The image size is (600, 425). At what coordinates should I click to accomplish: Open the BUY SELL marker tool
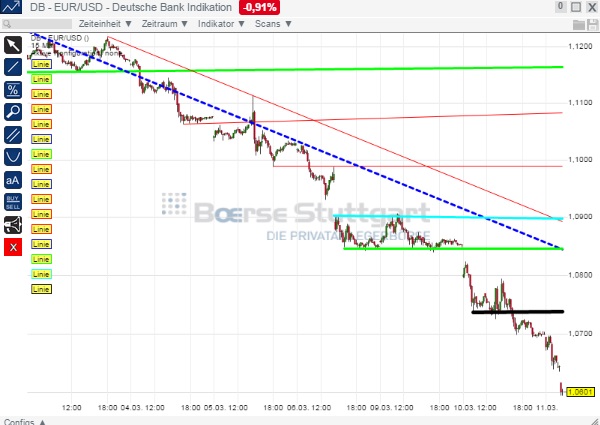[x=13, y=202]
